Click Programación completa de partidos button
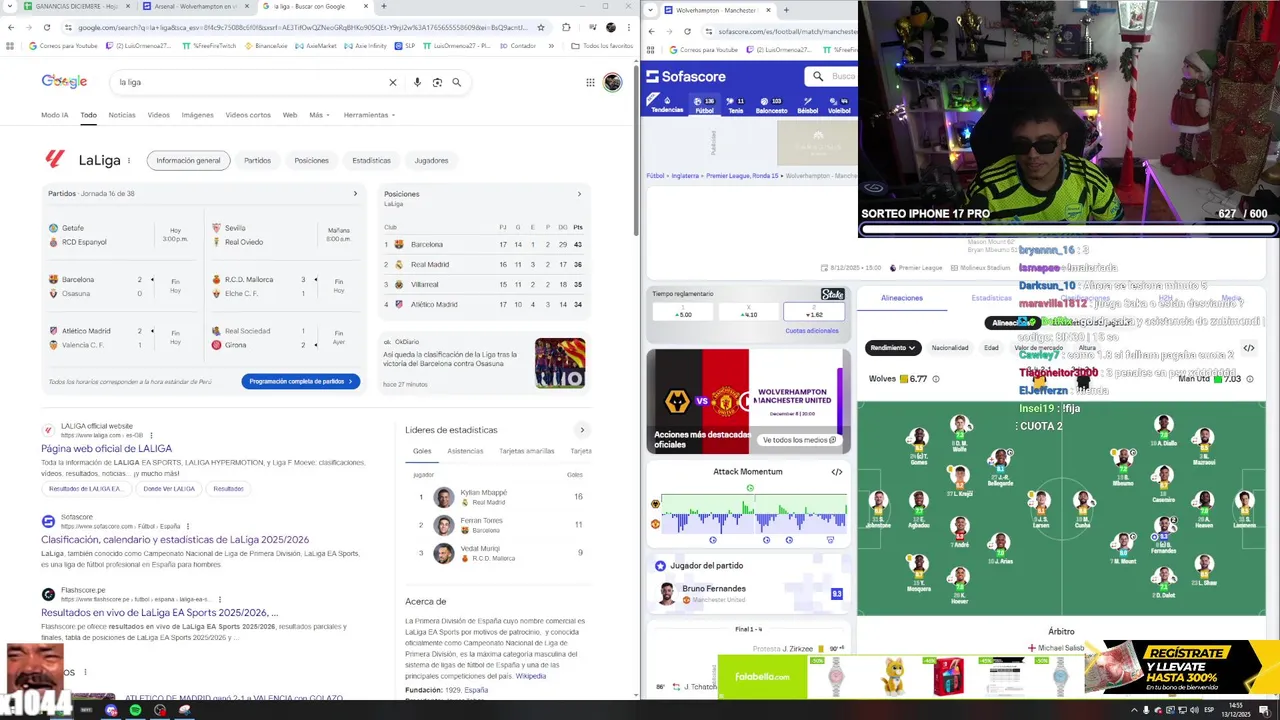This screenshot has width=1280, height=720. (300, 381)
